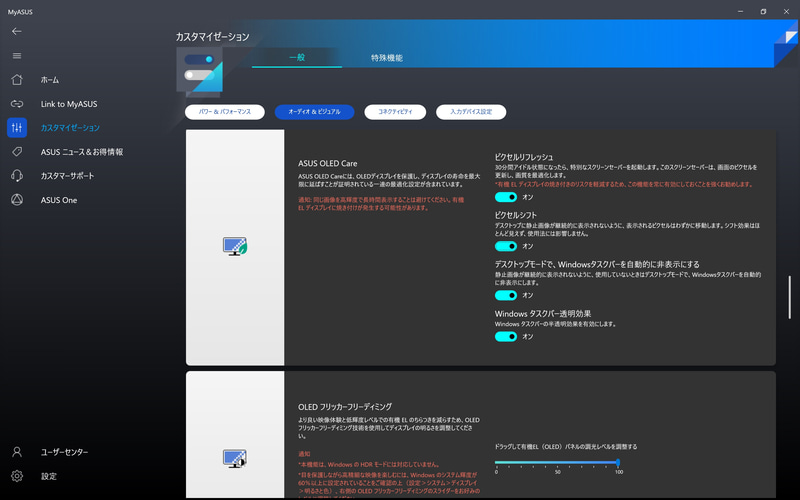
Task: Toggle auto-hide Windows taskbar switch
Action: tap(506, 295)
